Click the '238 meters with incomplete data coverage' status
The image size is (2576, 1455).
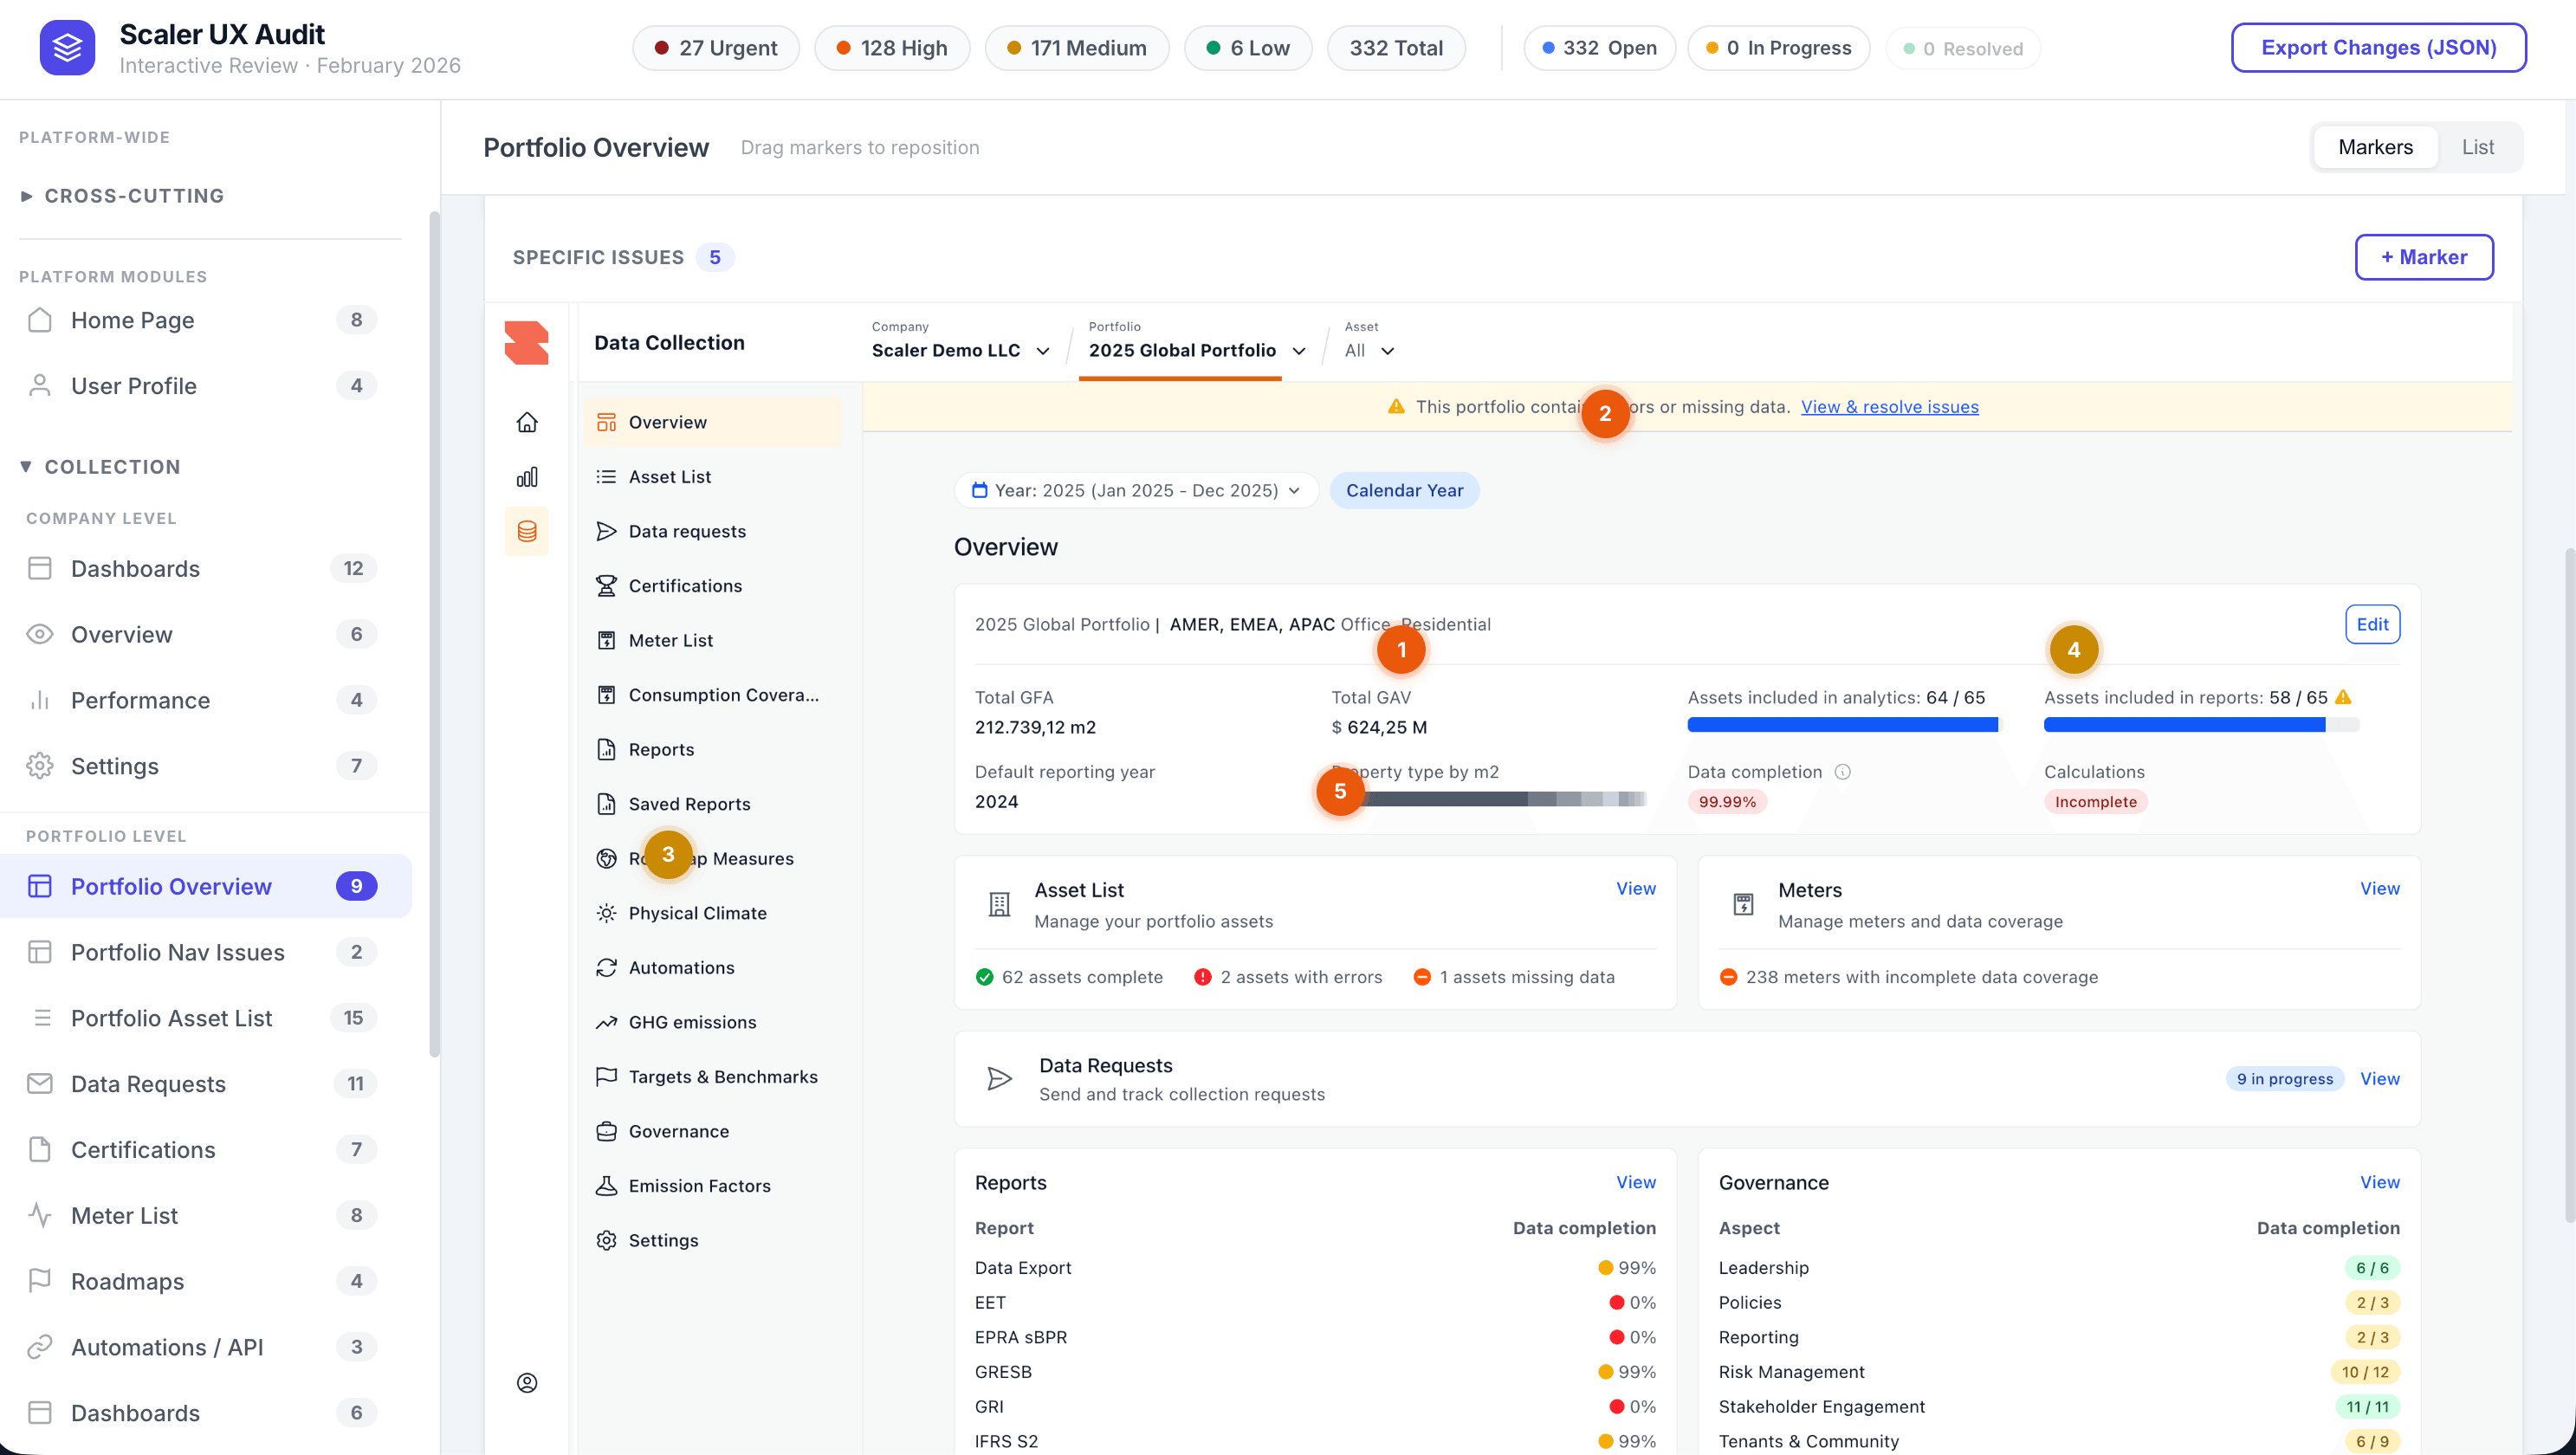(1908, 977)
